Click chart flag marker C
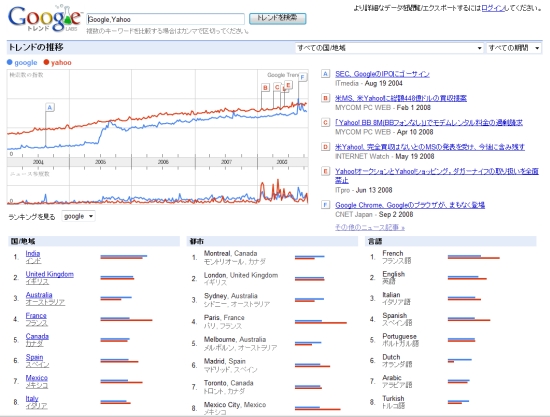 pos(277,87)
